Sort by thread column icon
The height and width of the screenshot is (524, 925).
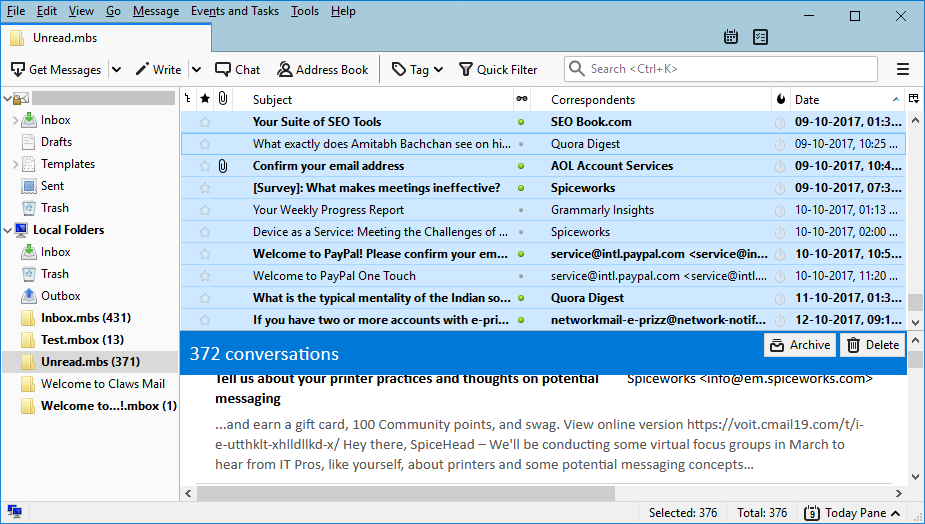coord(188,99)
